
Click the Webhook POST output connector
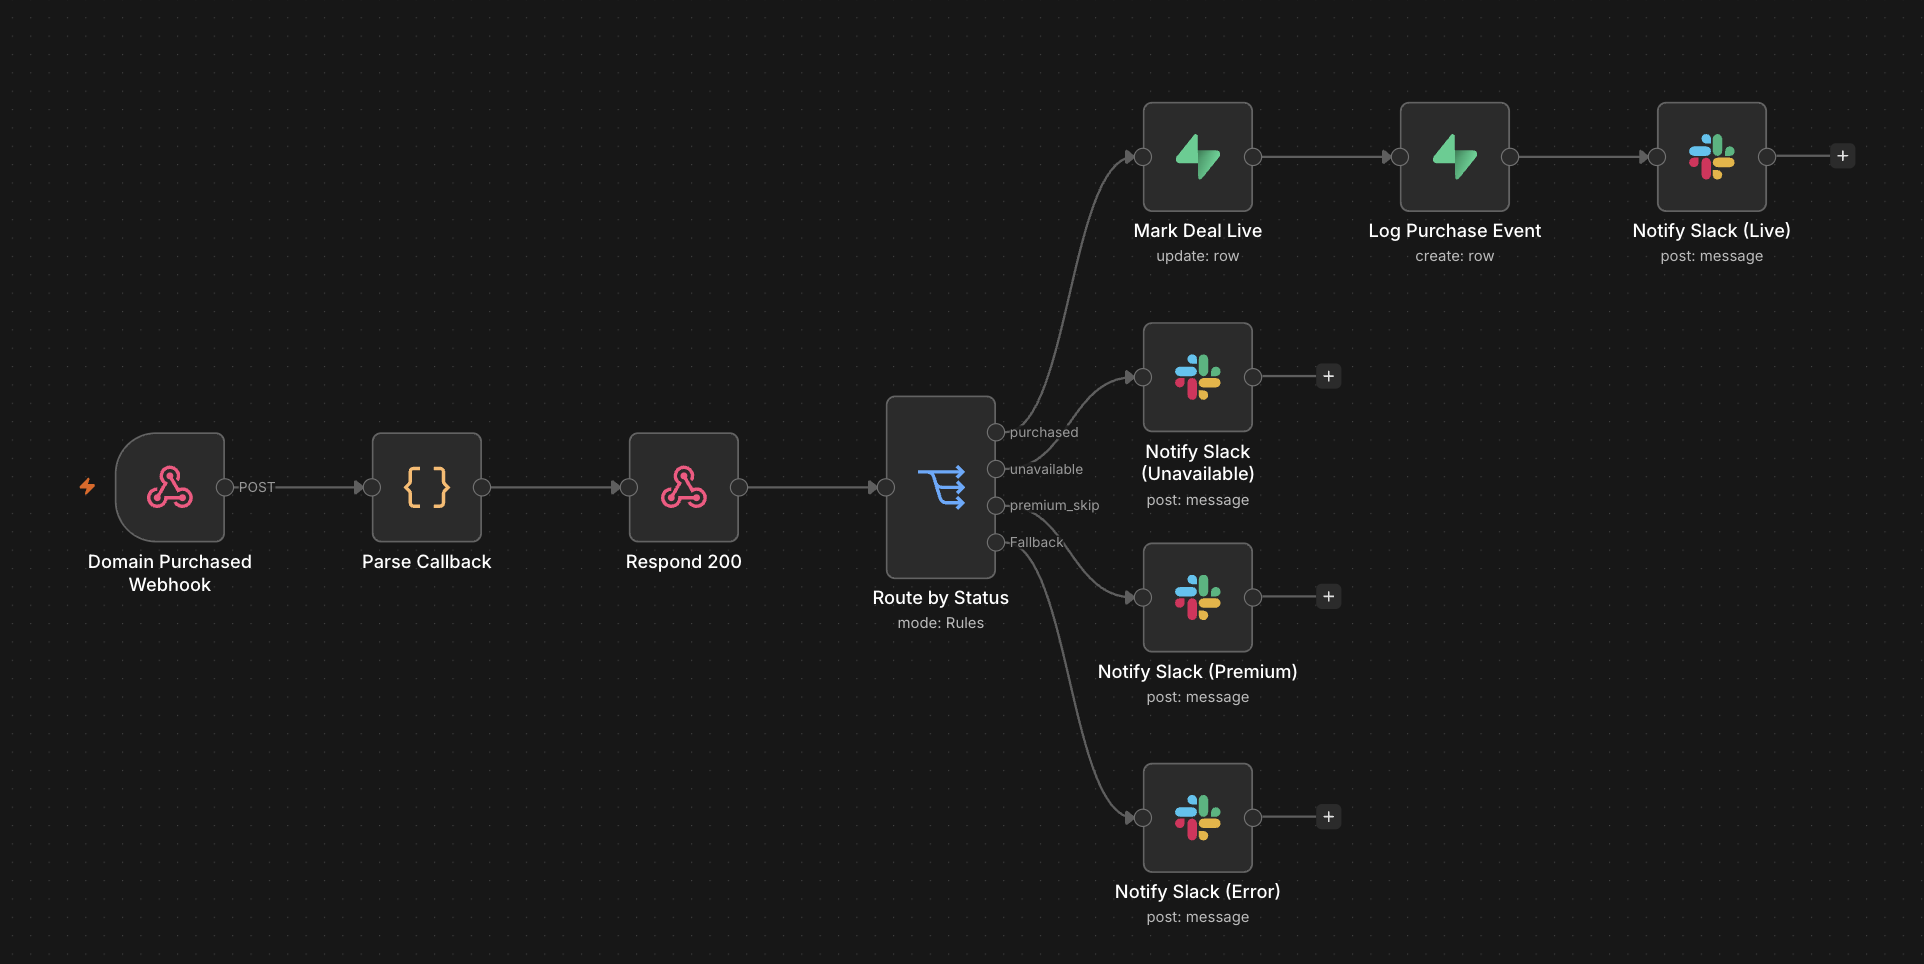click(x=225, y=487)
